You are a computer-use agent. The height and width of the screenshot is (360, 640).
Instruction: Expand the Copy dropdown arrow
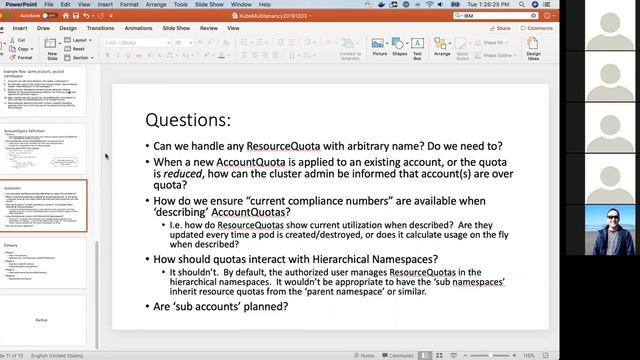pyautogui.click(x=32, y=49)
